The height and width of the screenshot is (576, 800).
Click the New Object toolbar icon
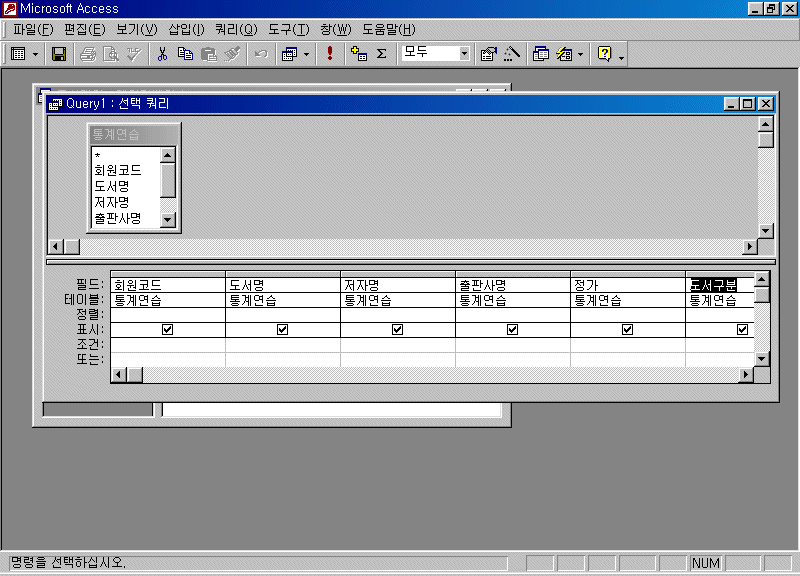click(564, 54)
